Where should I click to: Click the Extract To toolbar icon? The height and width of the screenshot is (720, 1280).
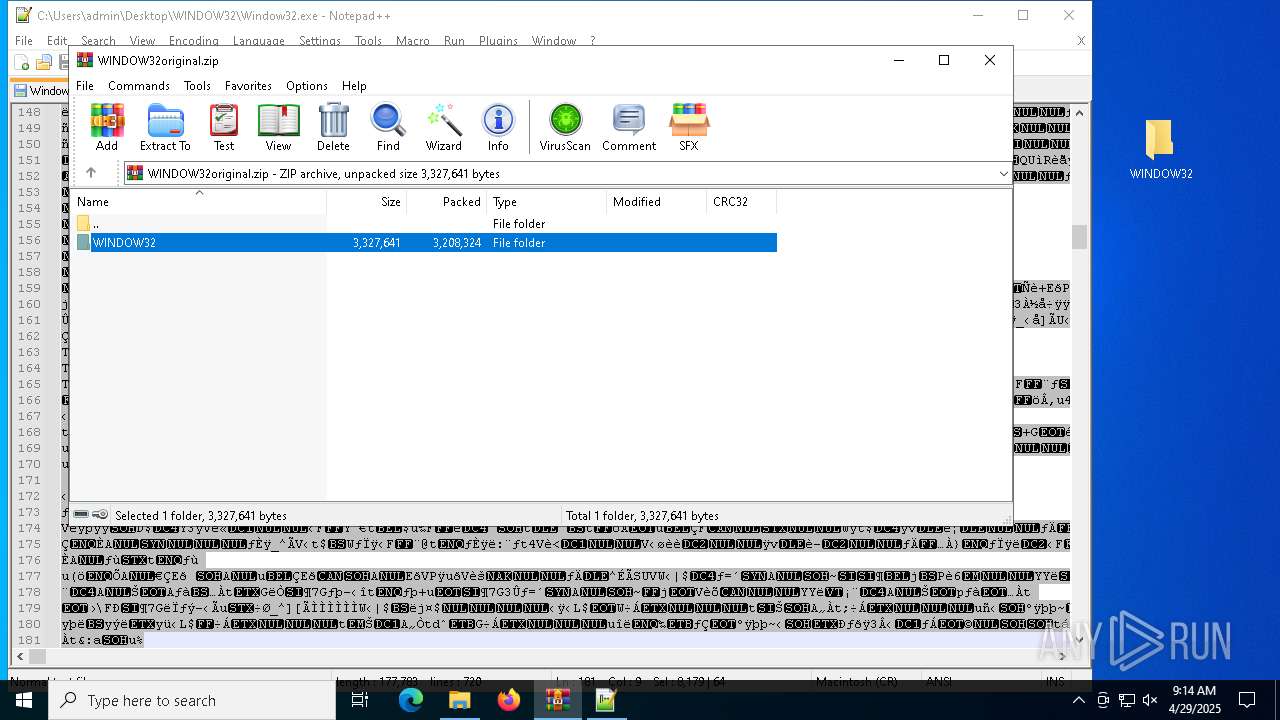[x=165, y=127]
